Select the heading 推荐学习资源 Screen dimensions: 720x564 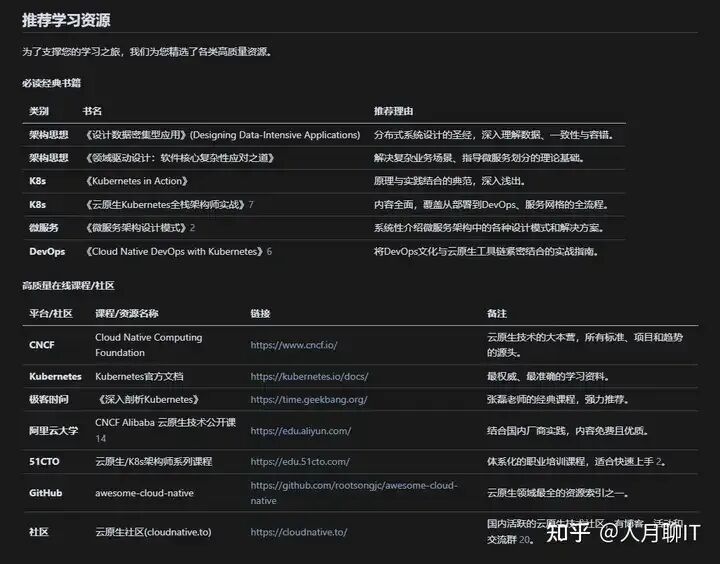click(66, 20)
